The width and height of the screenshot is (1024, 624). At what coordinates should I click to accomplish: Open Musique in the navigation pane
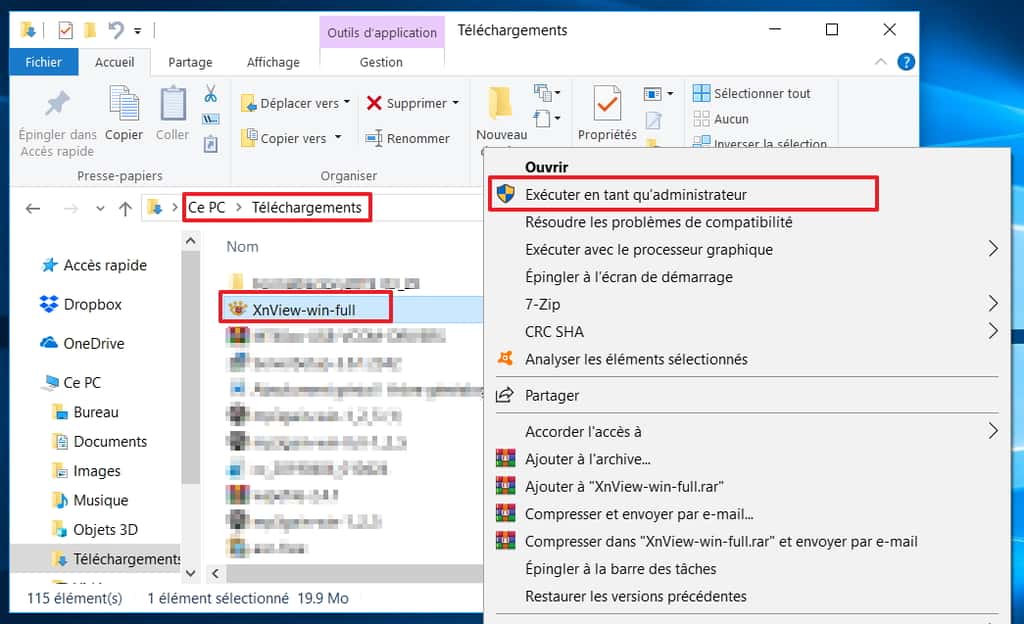101,500
